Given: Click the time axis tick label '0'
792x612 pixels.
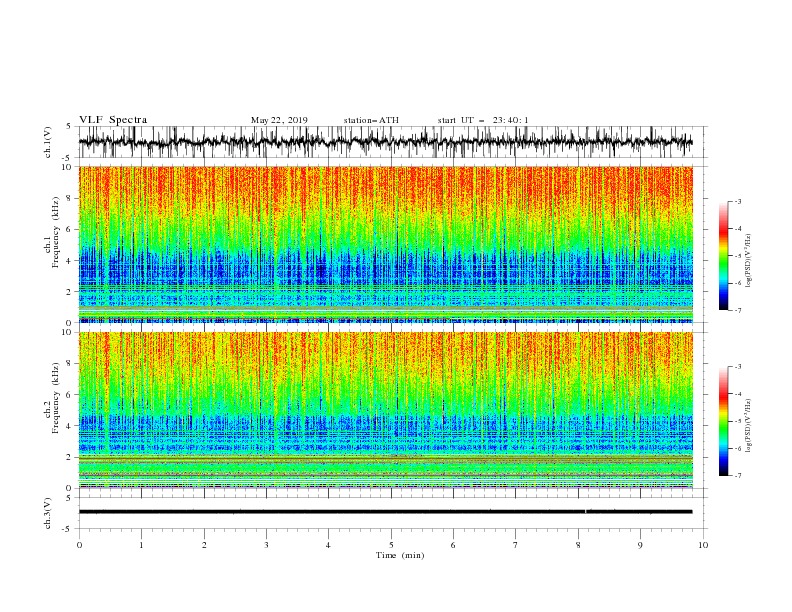Looking at the screenshot, I should 79,545.
